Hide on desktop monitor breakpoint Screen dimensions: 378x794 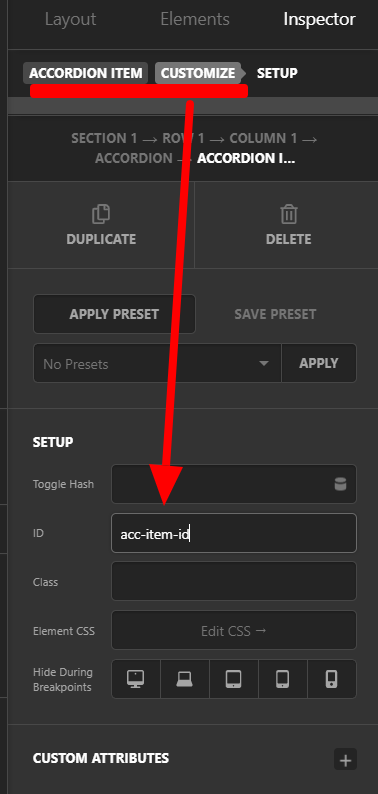(135, 679)
